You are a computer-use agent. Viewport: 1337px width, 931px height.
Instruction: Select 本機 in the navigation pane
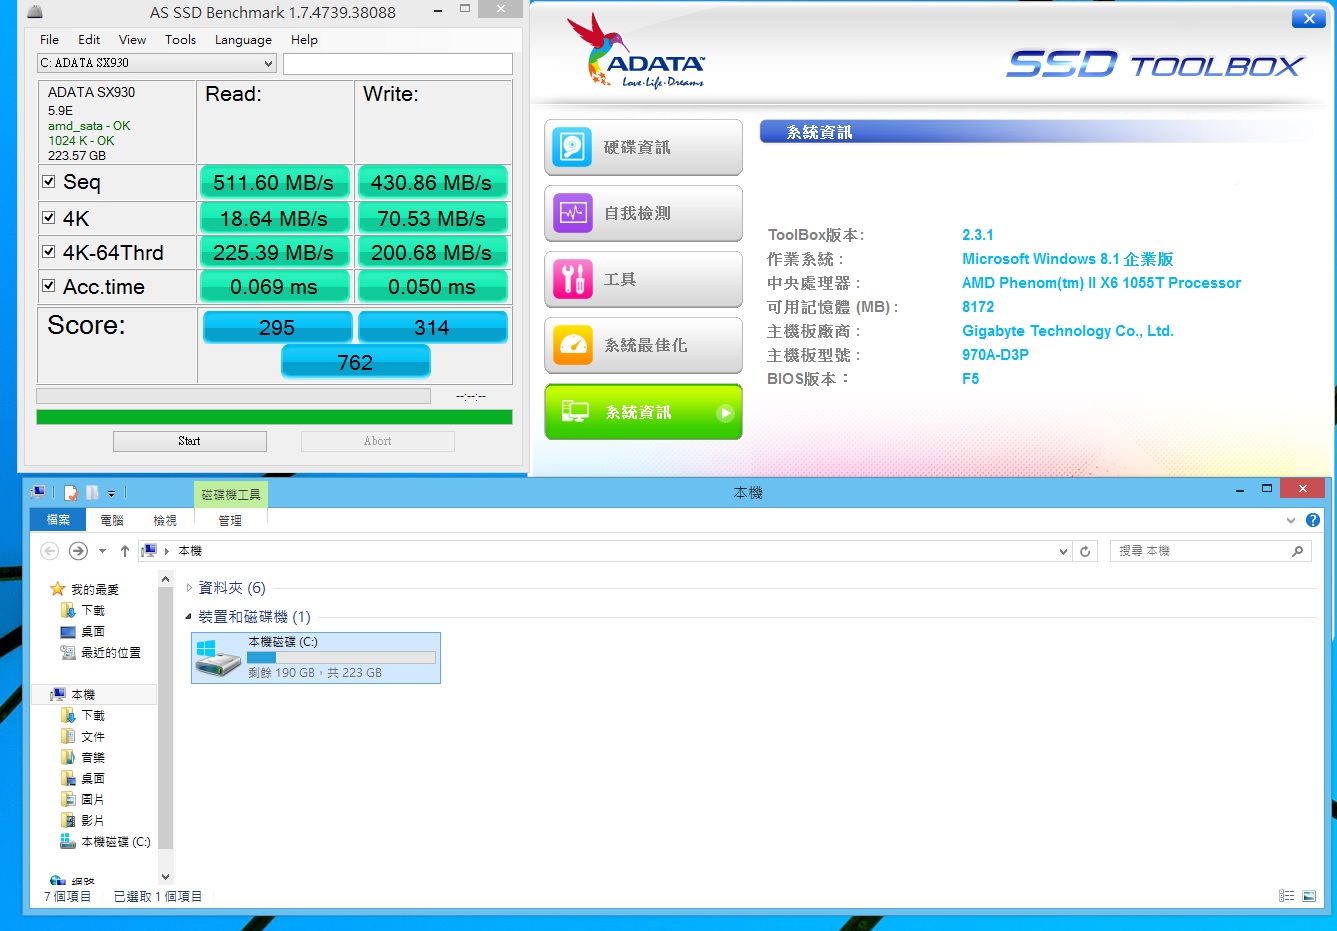(83, 694)
